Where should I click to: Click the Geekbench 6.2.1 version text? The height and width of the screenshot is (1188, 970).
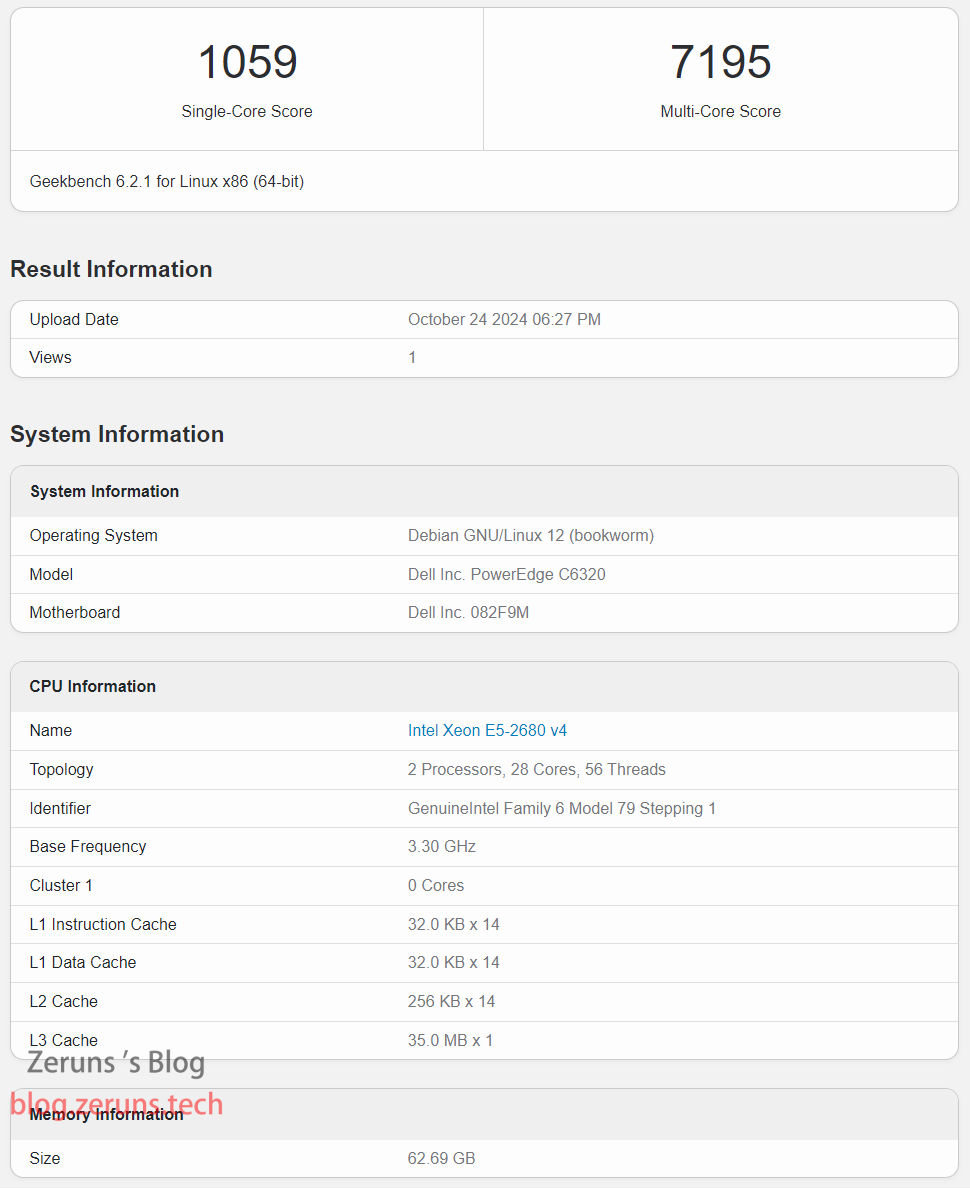pyautogui.click(x=167, y=182)
